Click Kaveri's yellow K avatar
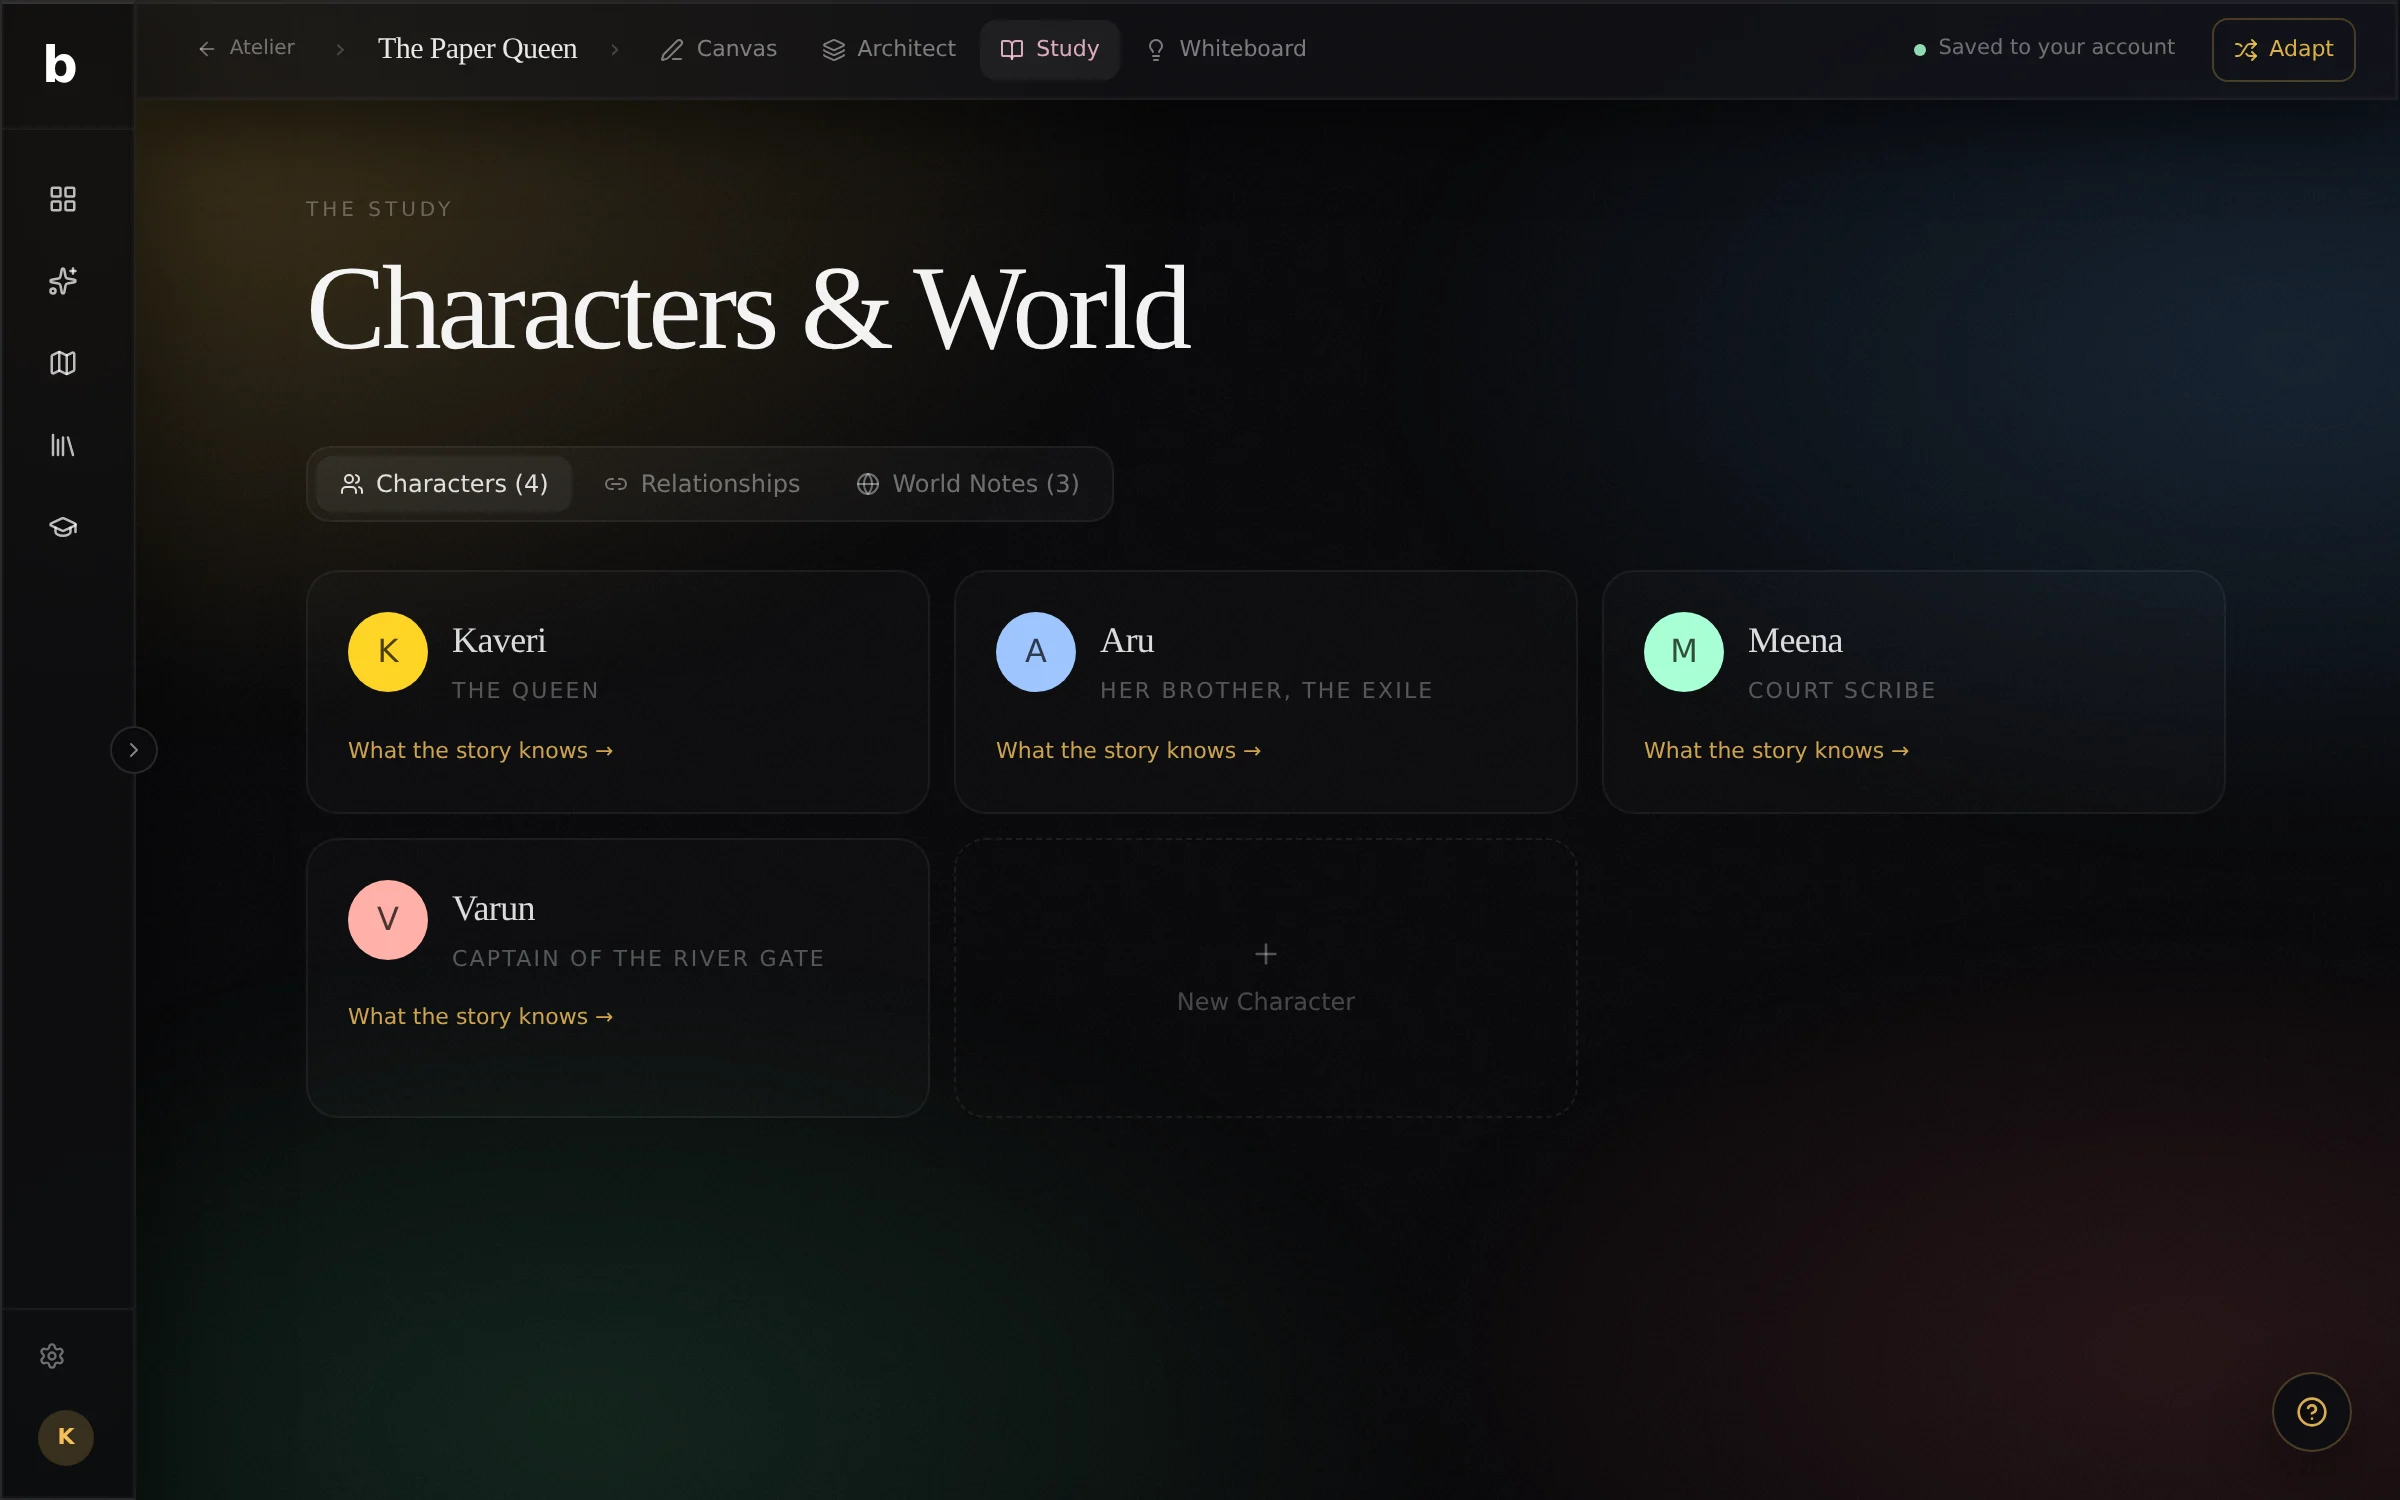Viewport: 2400px width, 1500px height. (388, 652)
